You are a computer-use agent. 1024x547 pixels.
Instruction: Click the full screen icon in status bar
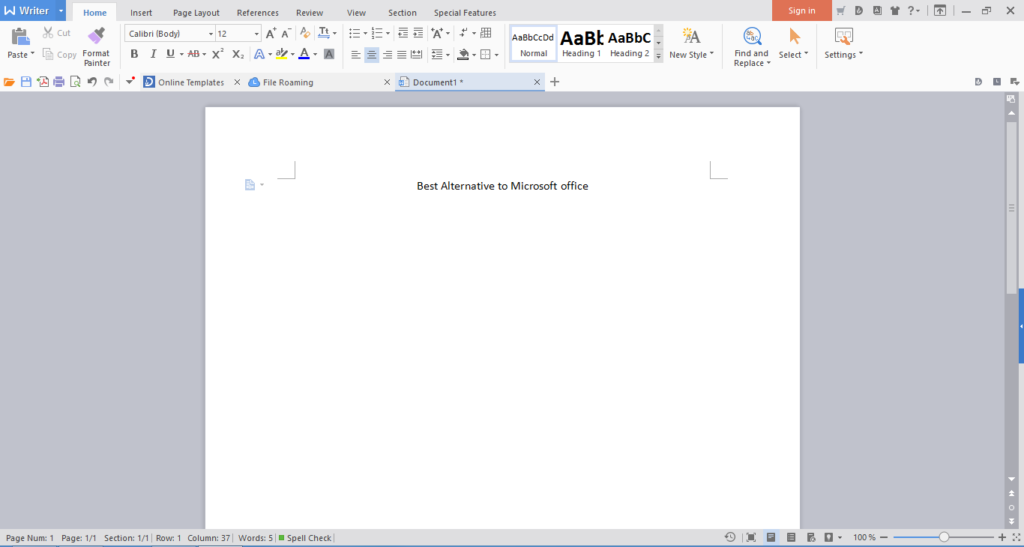point(751,537)
